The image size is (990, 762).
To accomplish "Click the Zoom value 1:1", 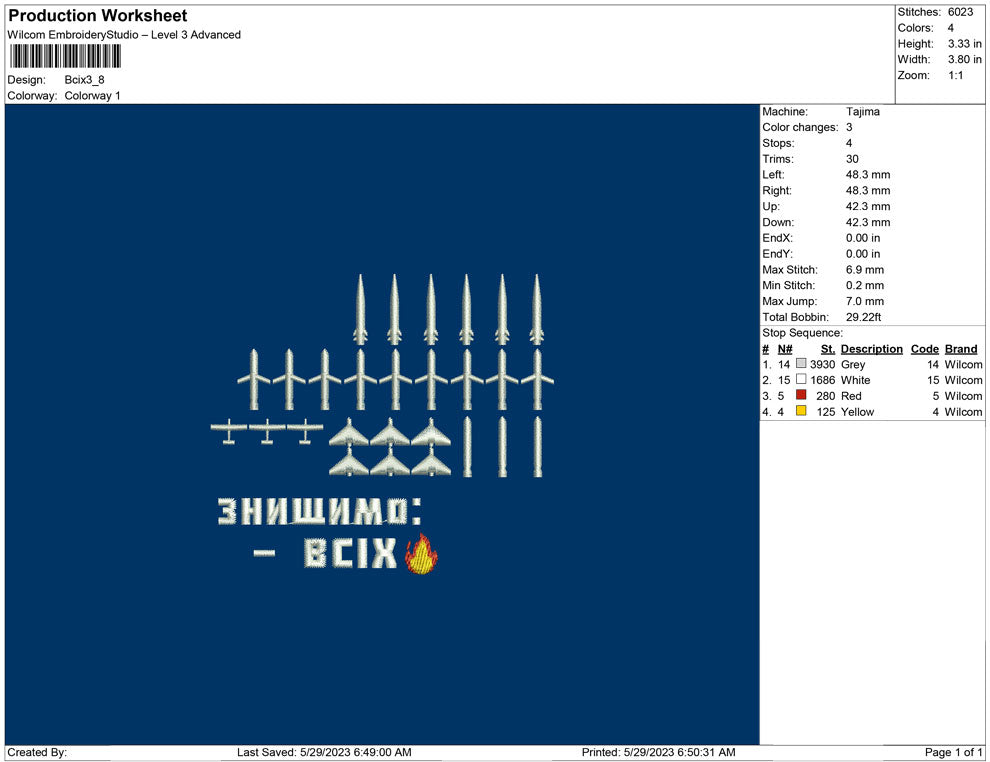I will tap(956, 75).
